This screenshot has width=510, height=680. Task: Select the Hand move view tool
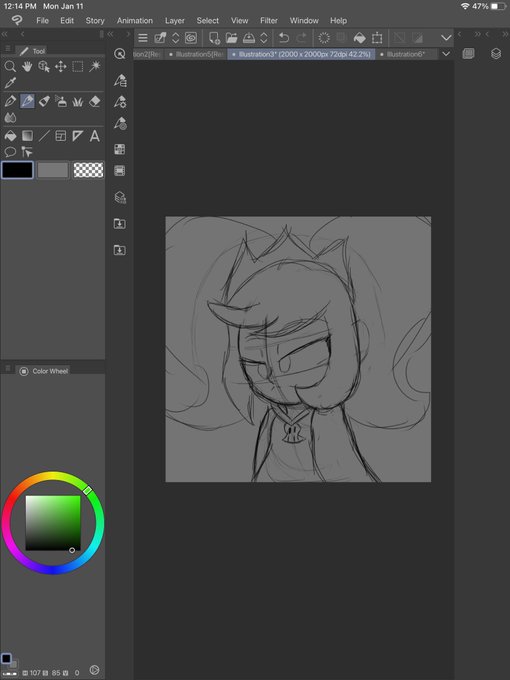[27, 66]
